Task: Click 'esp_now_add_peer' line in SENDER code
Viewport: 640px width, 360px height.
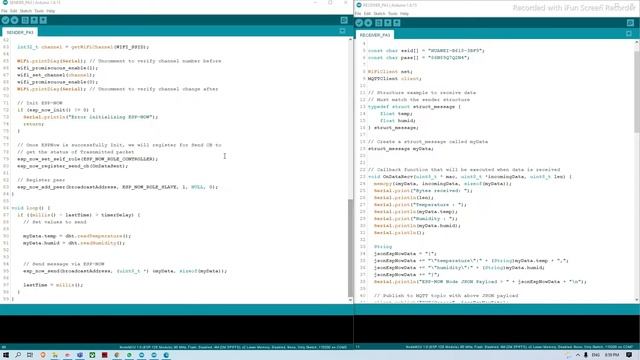Action: (x=118, y=187)
